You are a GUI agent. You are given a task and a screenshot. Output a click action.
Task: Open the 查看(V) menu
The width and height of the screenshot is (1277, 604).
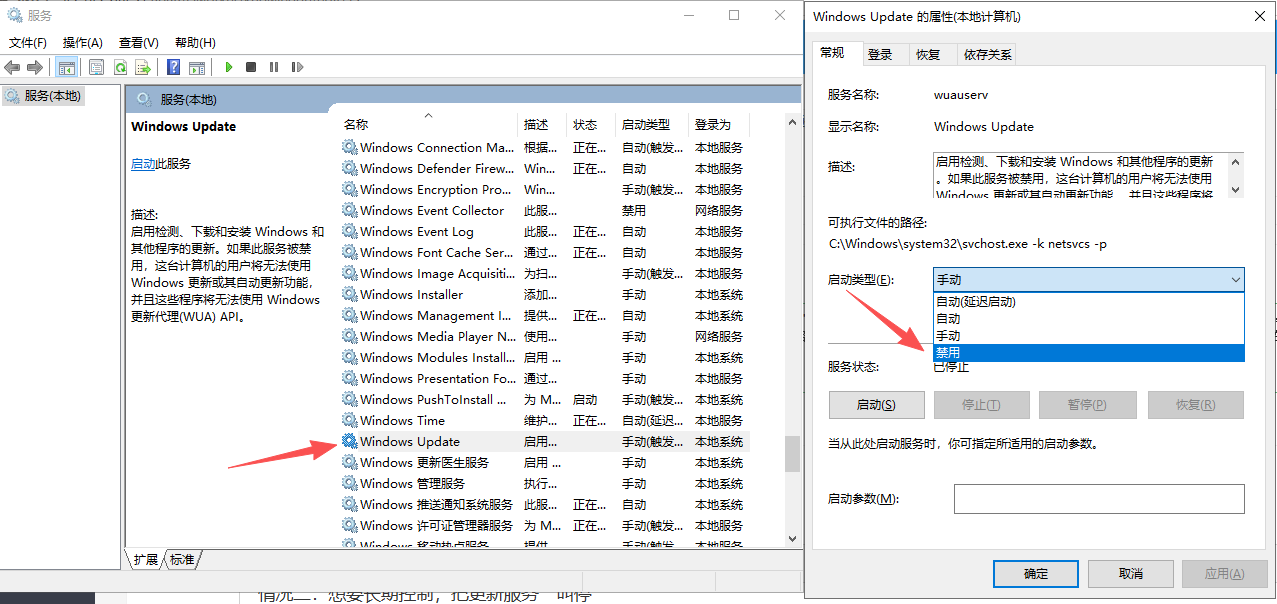coord(139,43)
